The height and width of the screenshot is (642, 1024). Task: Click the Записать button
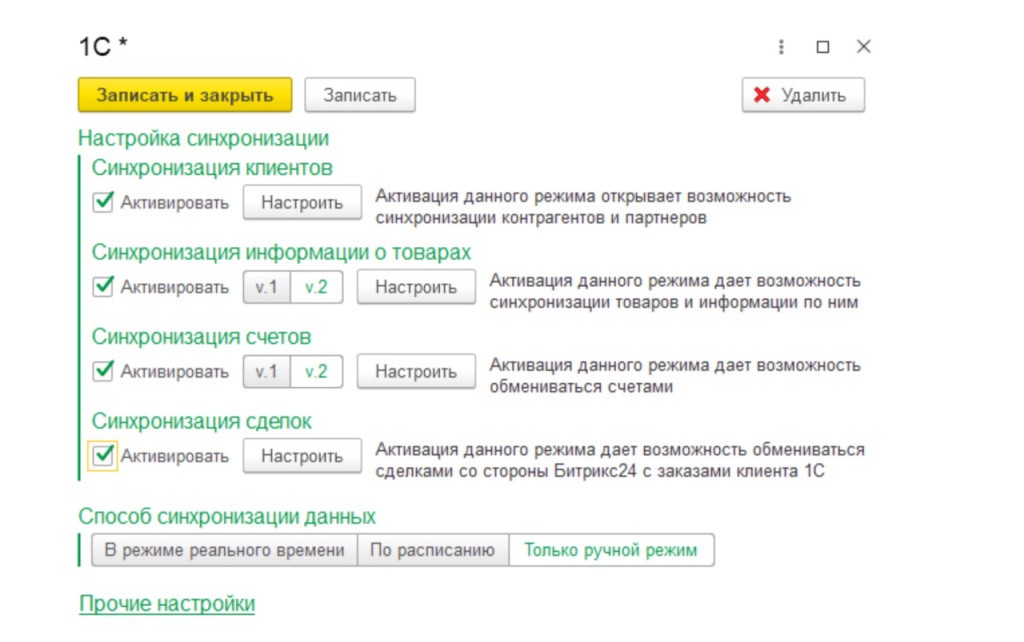[x=359, y=95]
